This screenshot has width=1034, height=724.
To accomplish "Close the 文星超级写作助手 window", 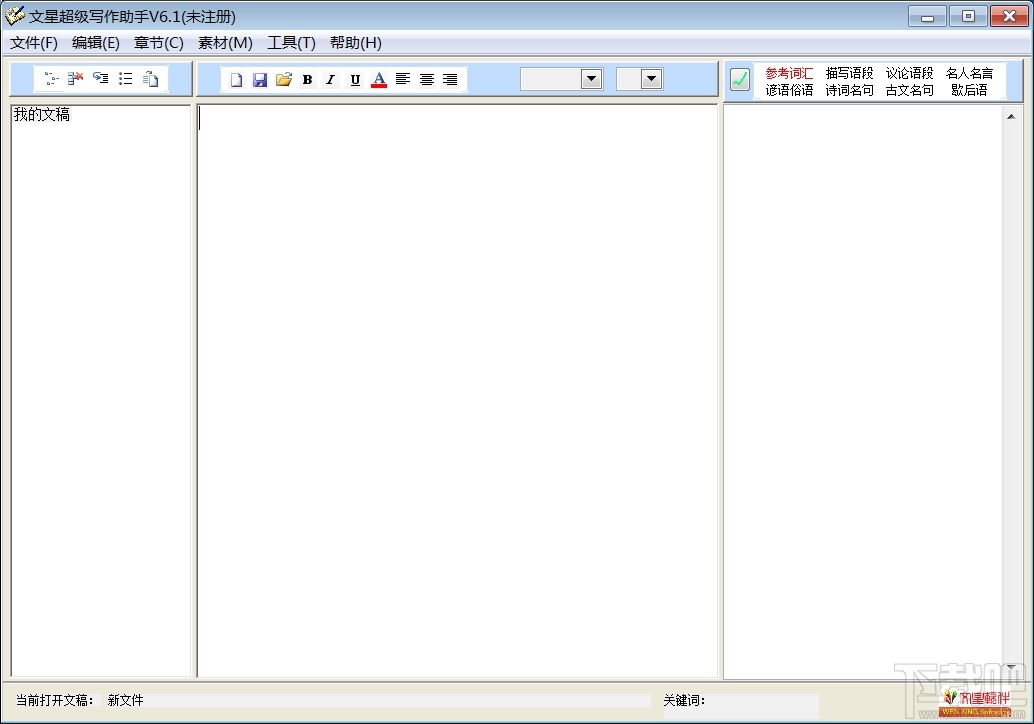I will coord(1009,16).
